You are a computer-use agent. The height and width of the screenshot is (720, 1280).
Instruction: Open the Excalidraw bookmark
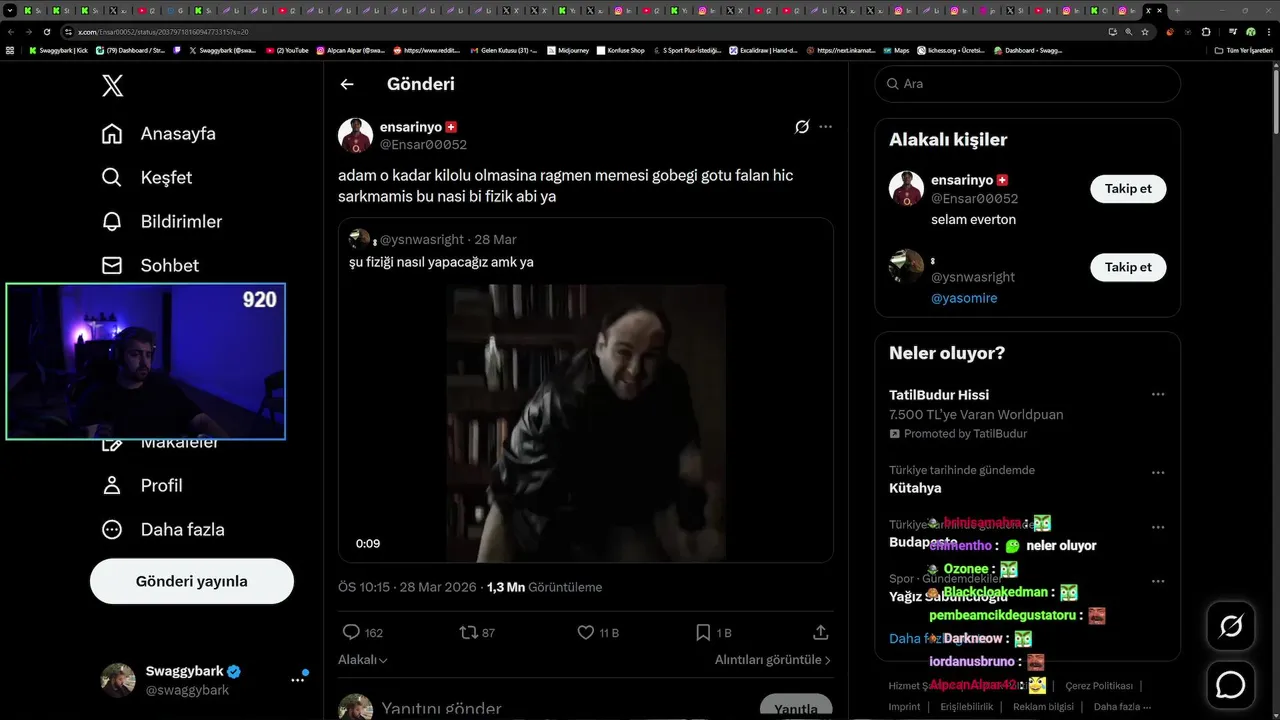(x=763, y=50)
